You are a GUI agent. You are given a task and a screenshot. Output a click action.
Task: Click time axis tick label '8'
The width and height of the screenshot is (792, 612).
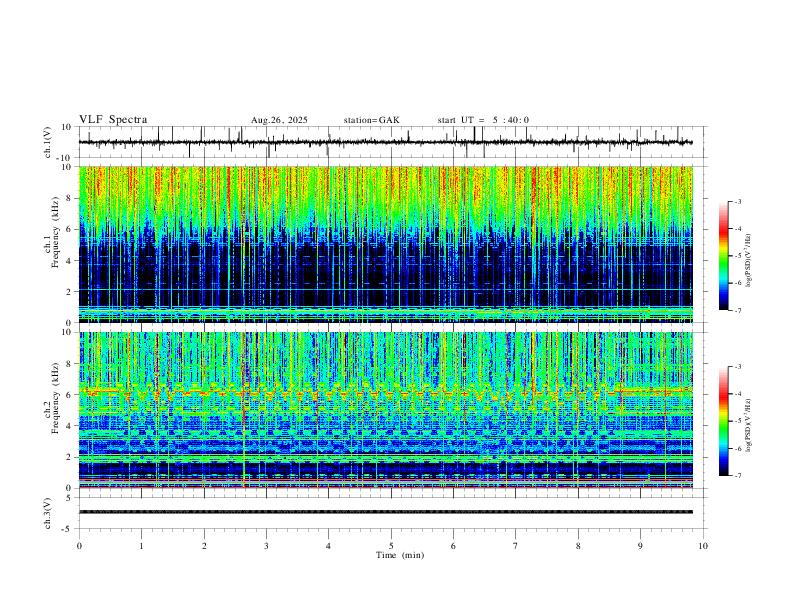[578, 546]
